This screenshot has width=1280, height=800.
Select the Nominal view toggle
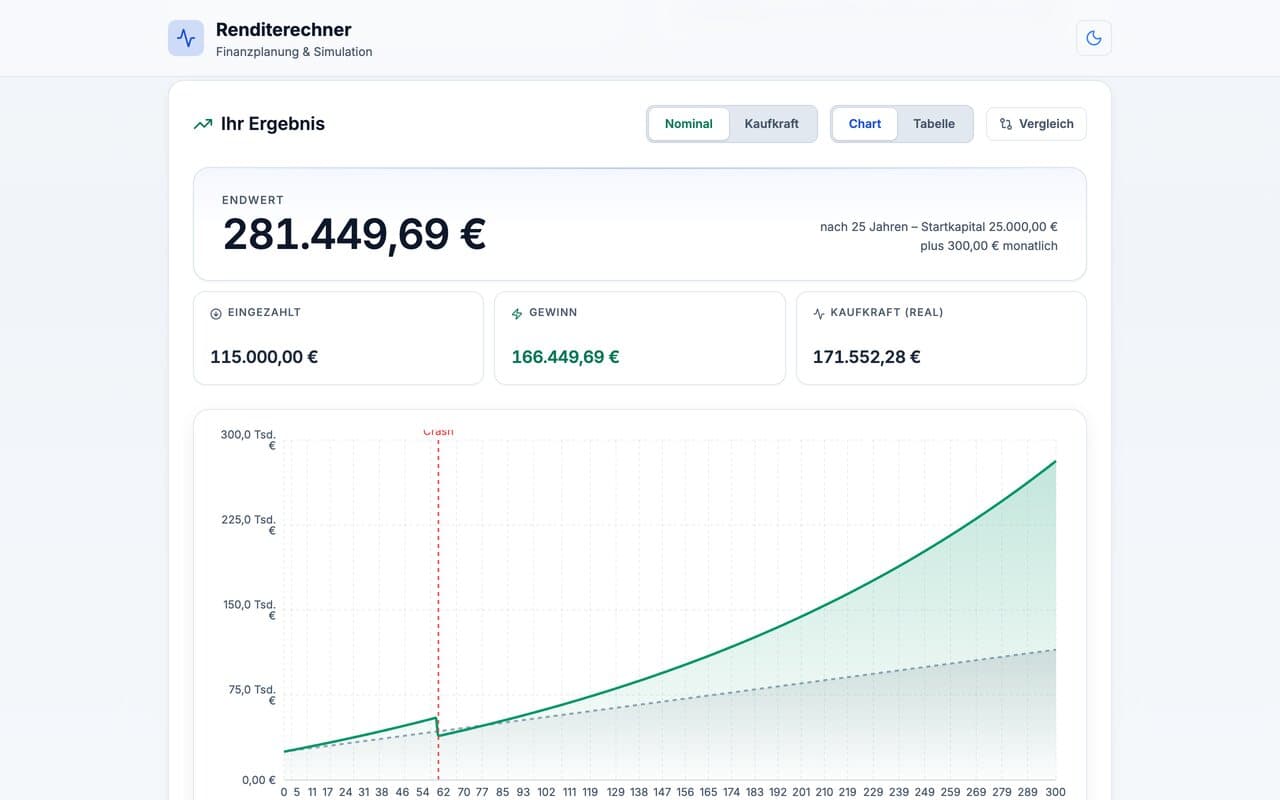point(689,124)
